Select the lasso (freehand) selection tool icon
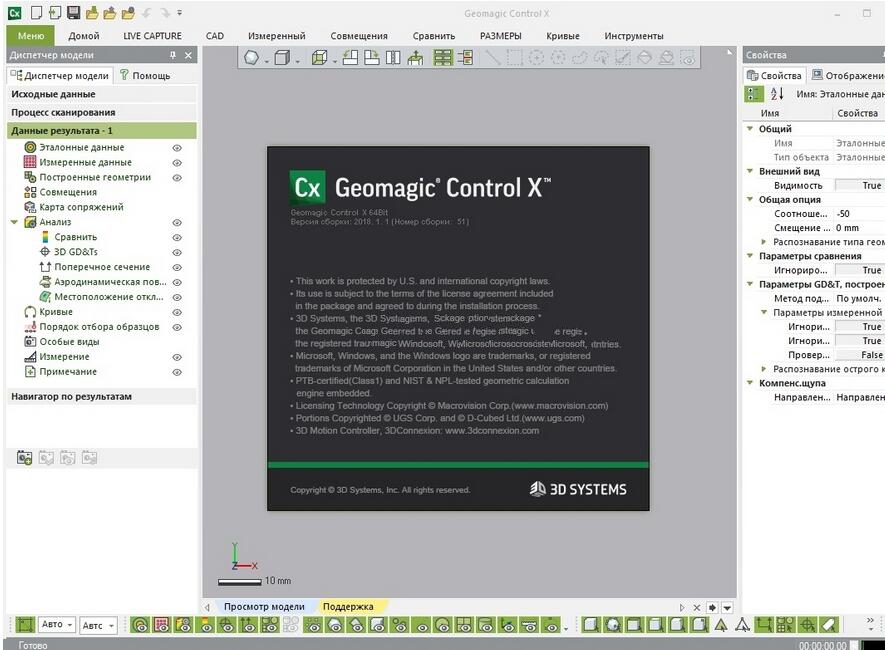The image size is (885, 650). point(580,58)
